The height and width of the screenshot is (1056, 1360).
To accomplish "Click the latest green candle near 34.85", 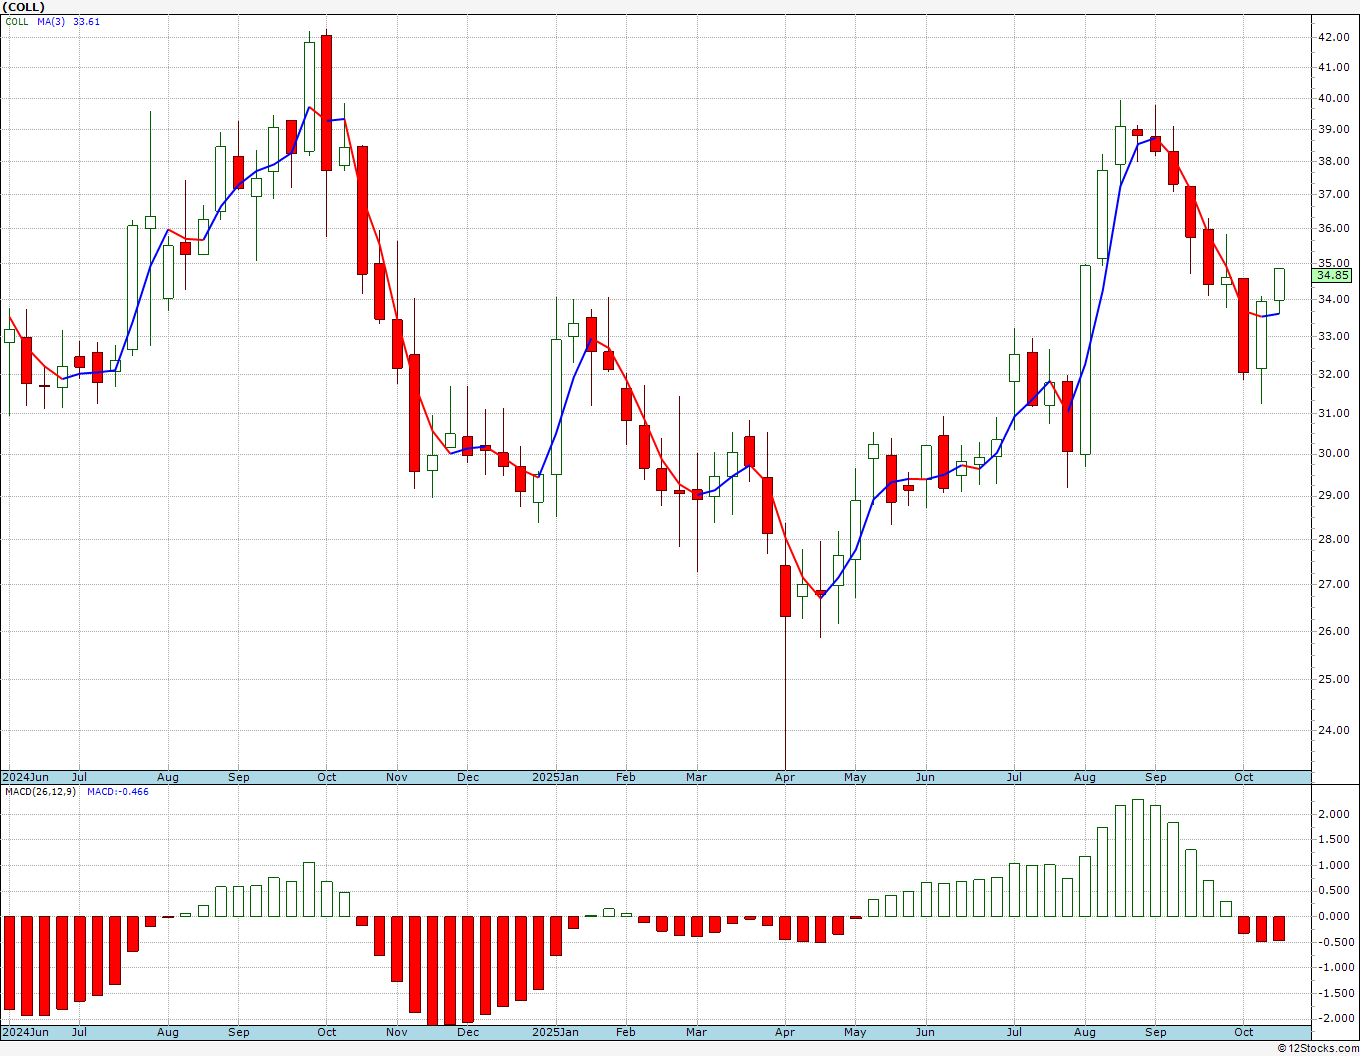I will pyautogui.click(x=1279, y=284).
